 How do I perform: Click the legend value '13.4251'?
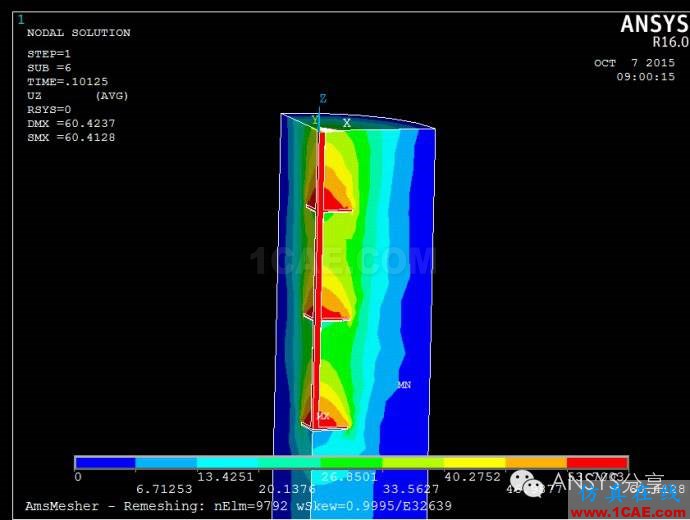point(225,477)
